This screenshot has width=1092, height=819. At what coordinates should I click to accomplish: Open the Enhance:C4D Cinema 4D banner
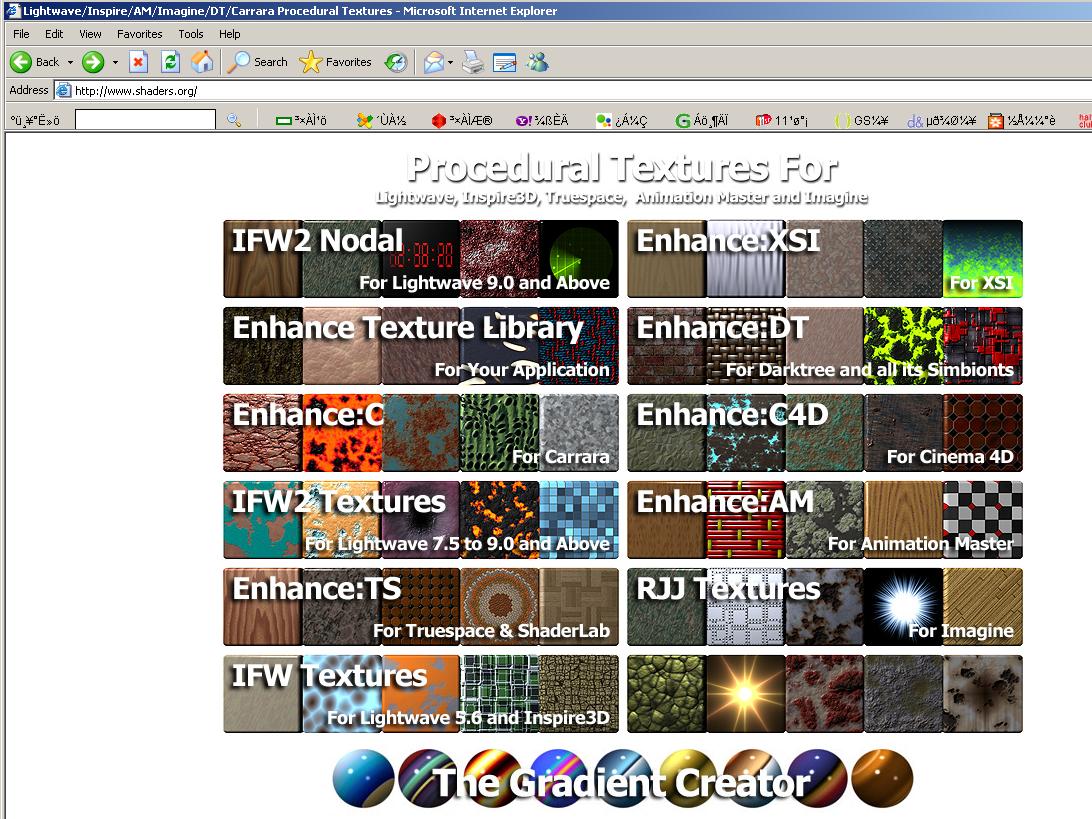point(825,433)
